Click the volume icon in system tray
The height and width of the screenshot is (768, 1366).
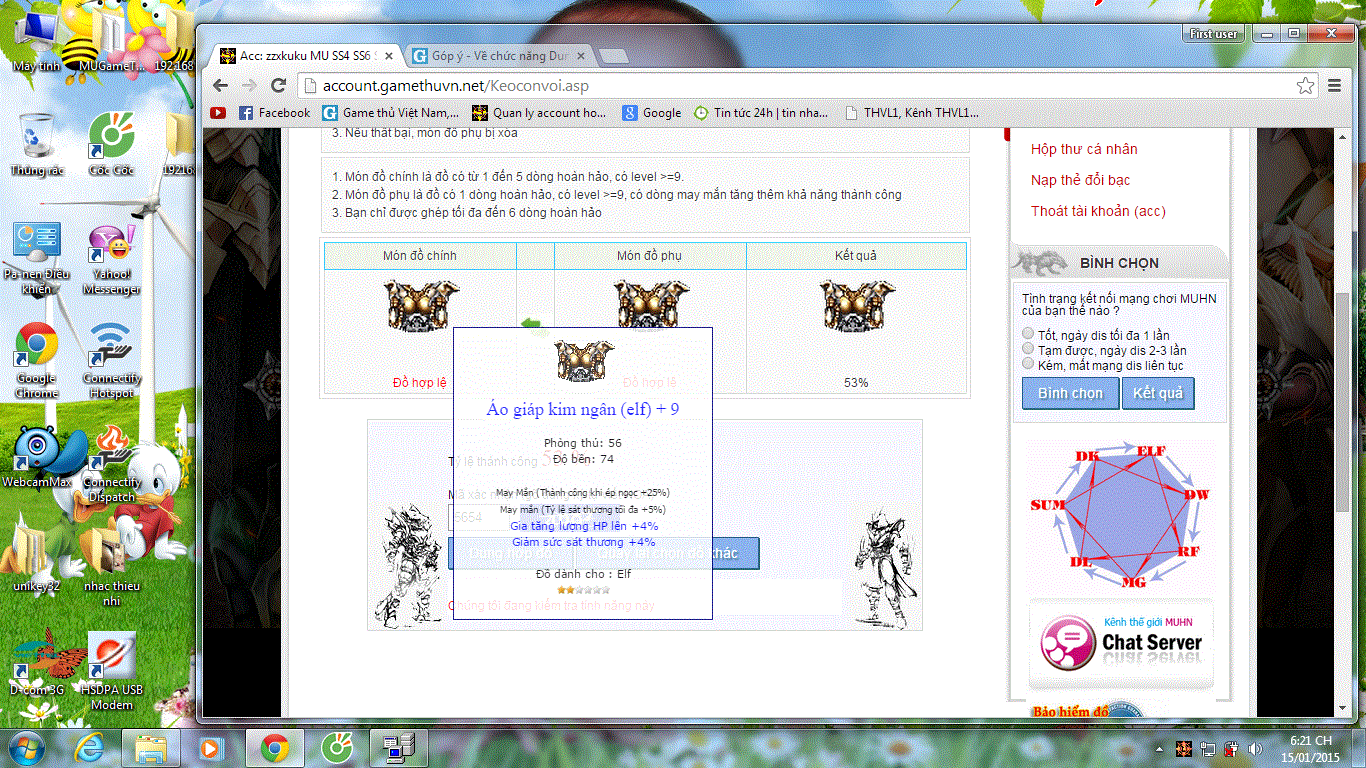click(1254, 748)
